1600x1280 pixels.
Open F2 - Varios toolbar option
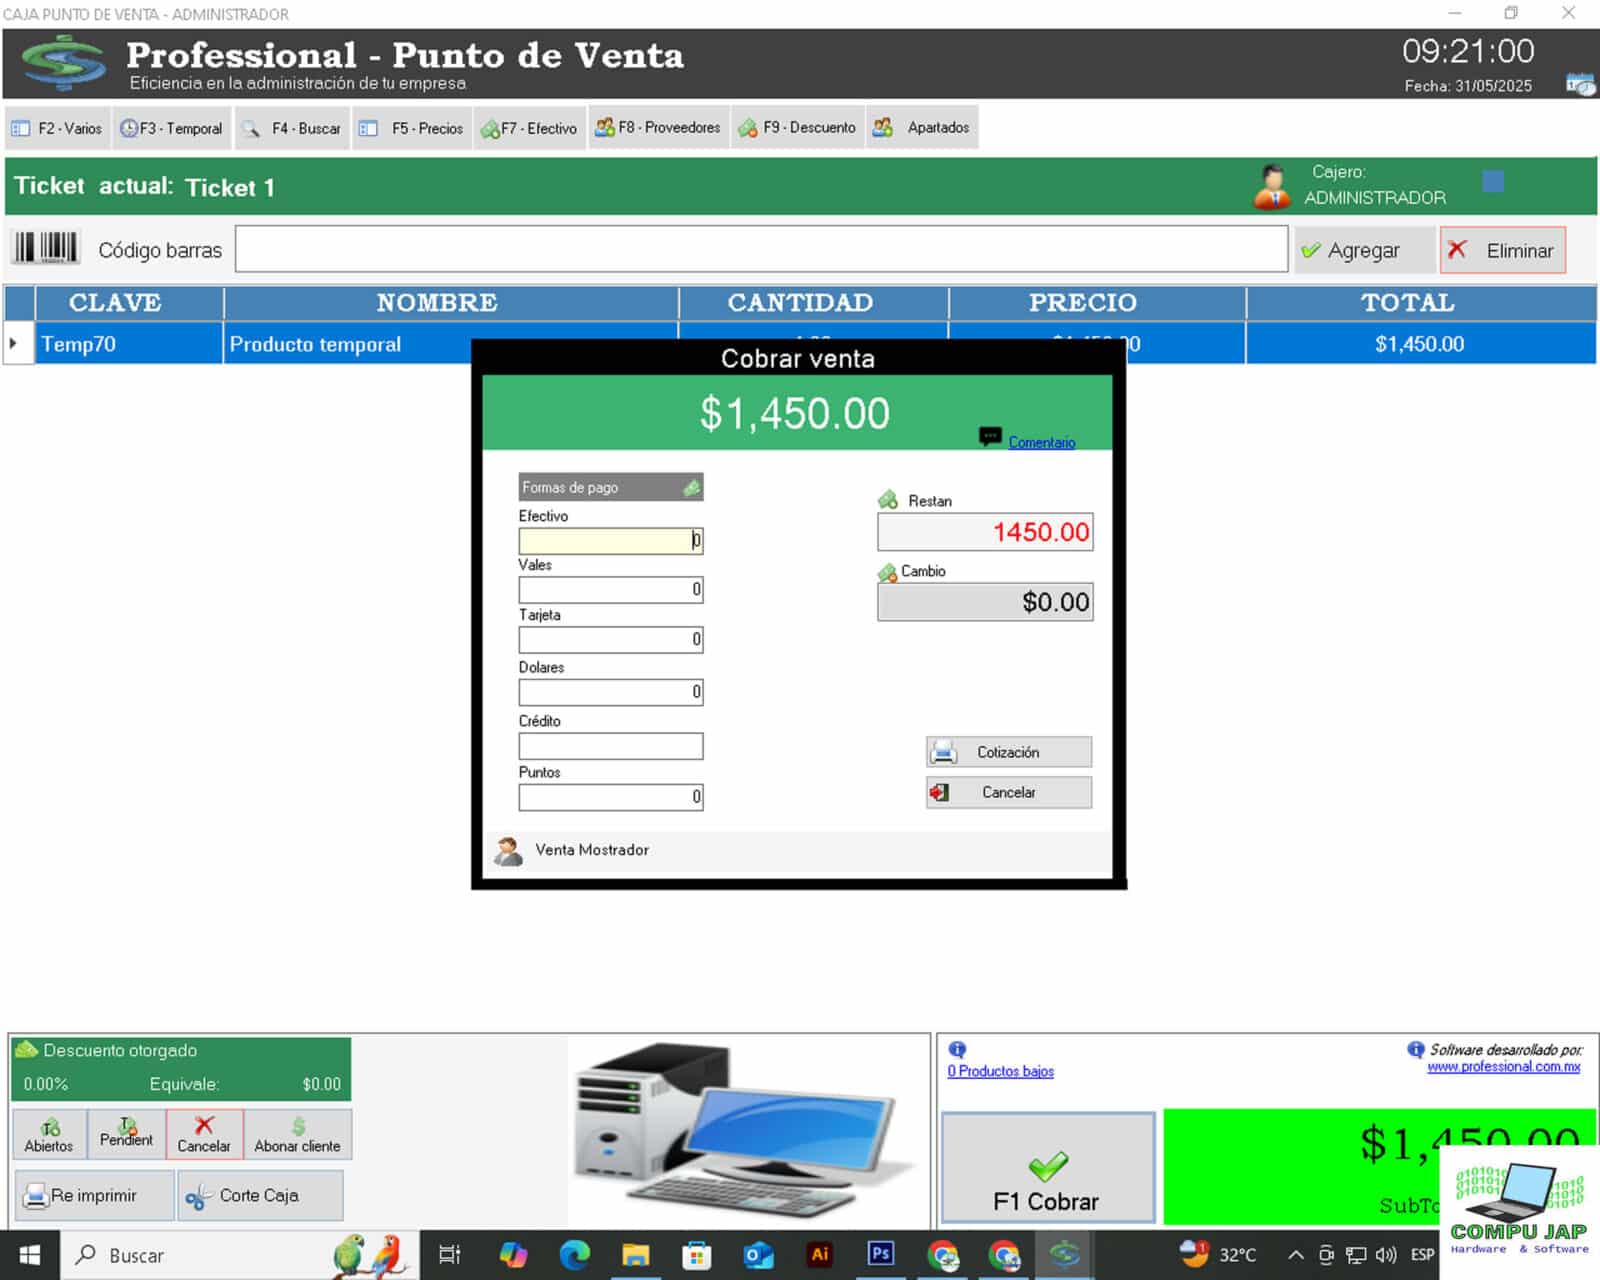(57, 128)
